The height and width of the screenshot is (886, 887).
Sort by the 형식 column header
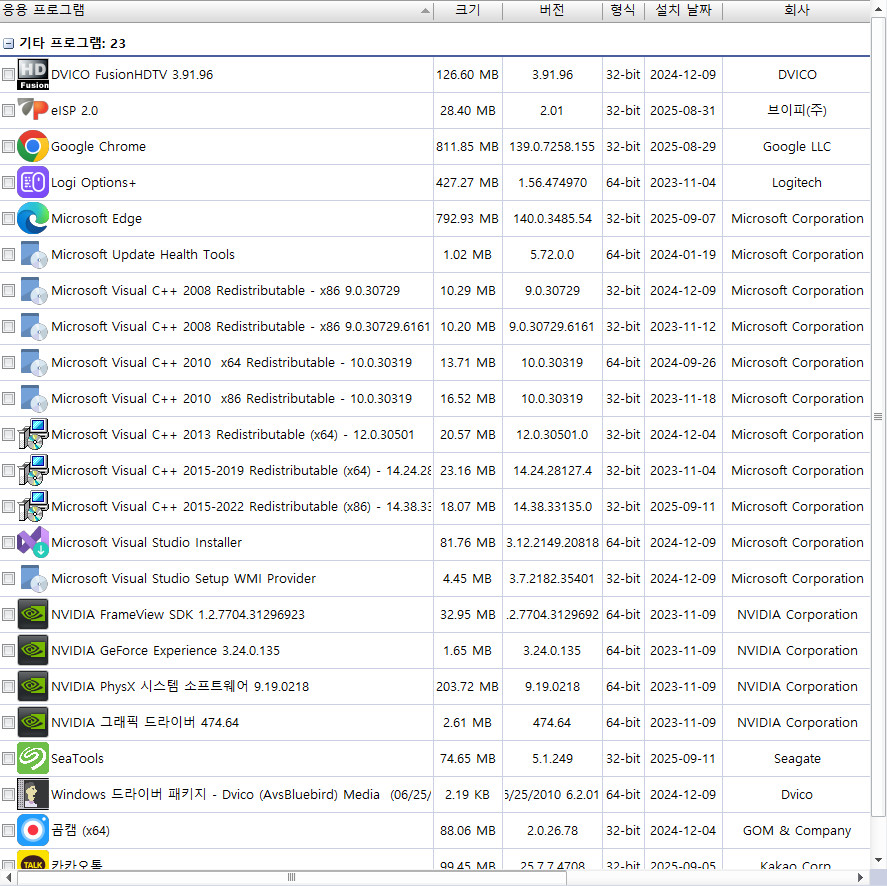[623, 11]
